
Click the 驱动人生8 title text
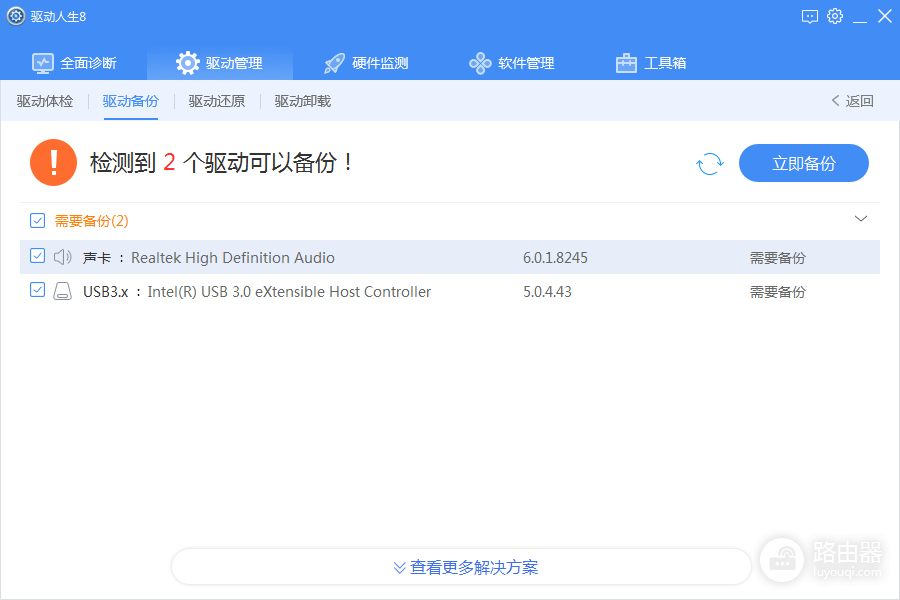click(59, 17)
